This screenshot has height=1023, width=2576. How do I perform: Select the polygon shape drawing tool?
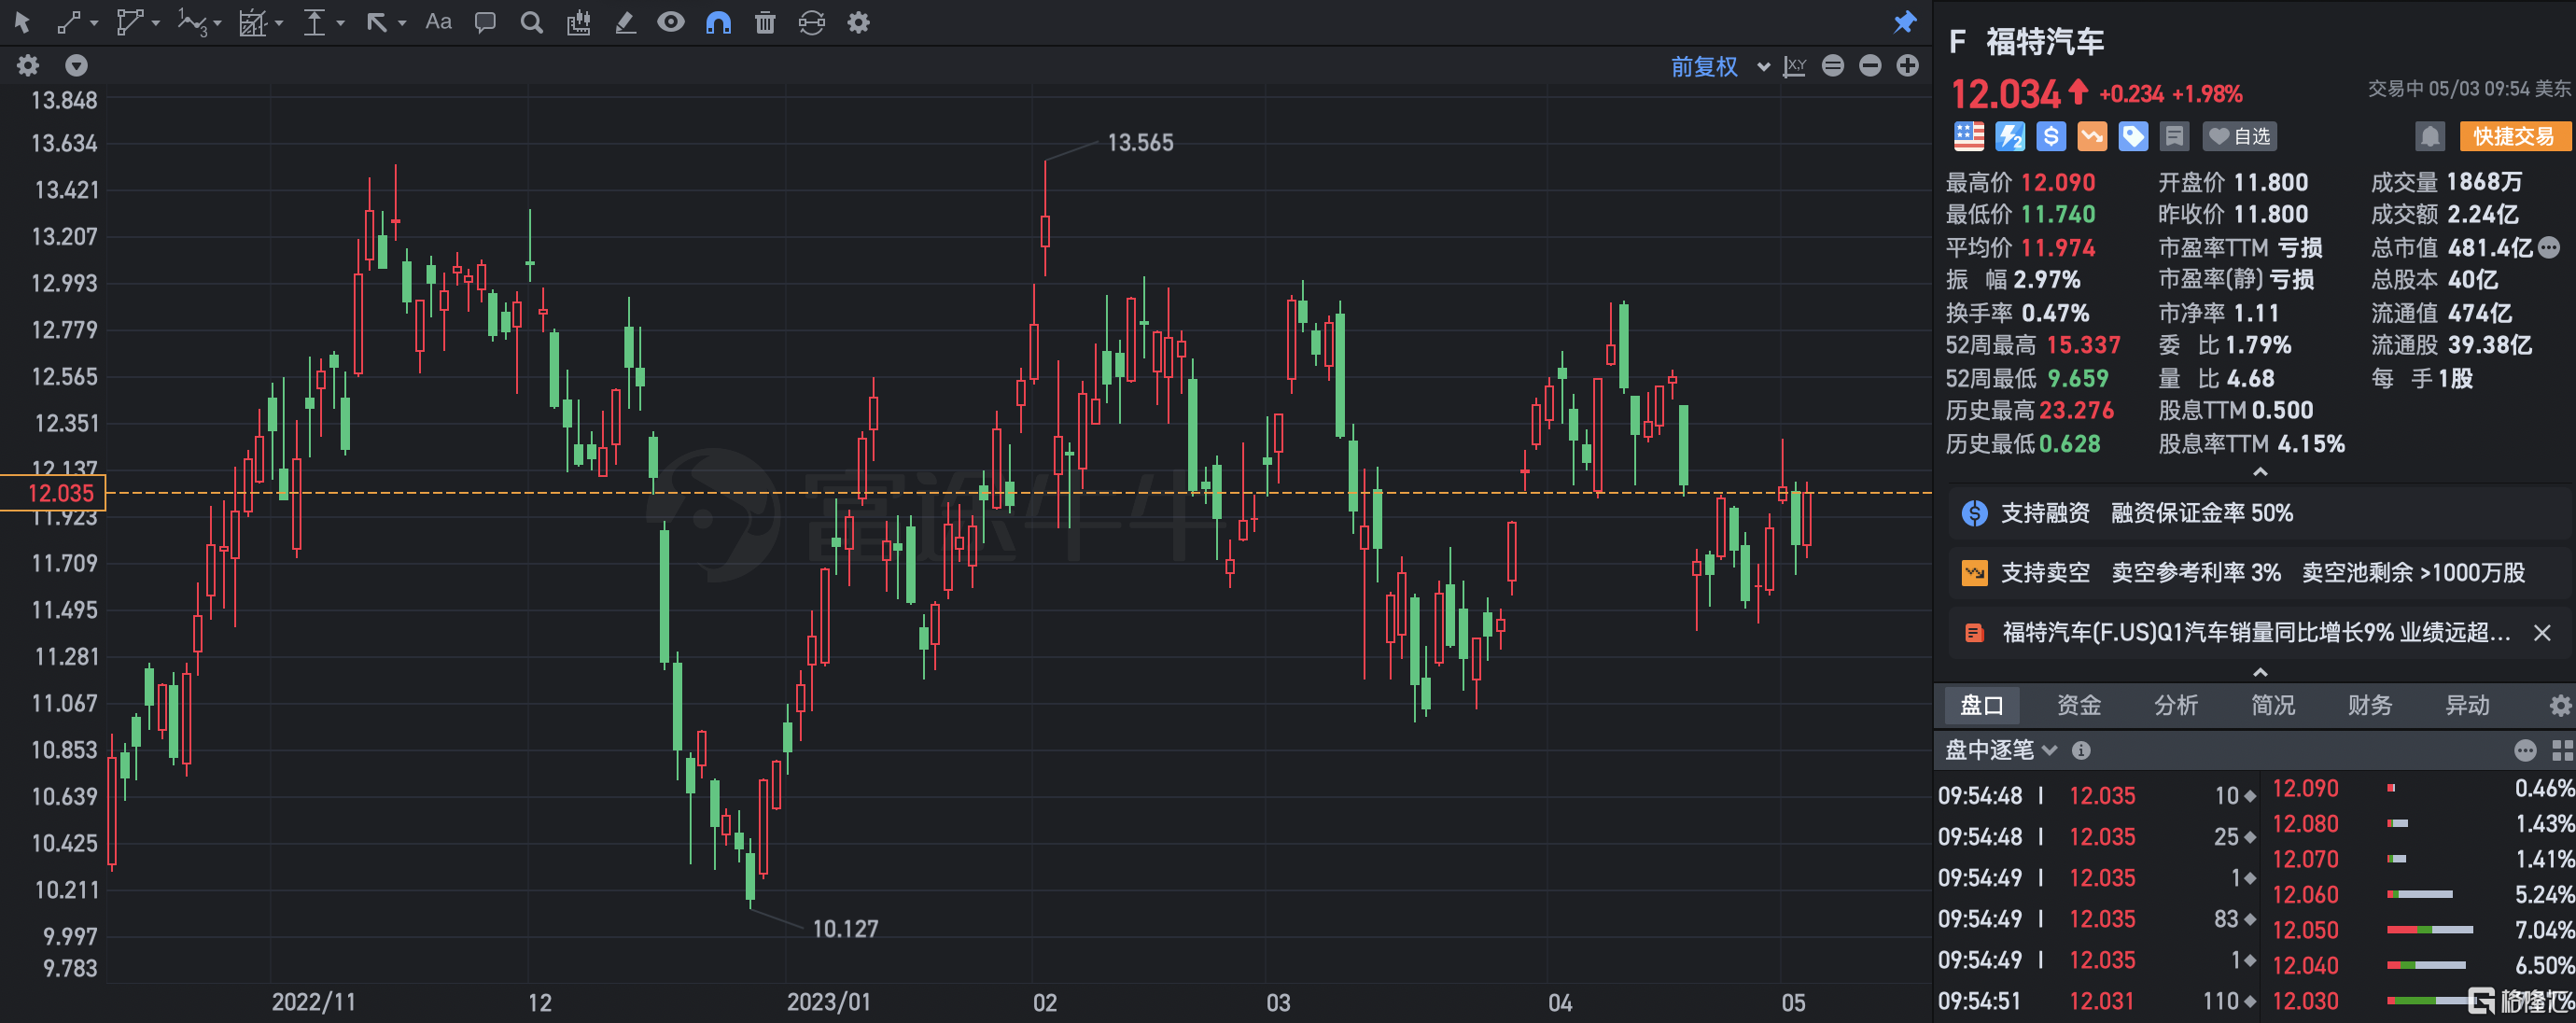[129, 22]
